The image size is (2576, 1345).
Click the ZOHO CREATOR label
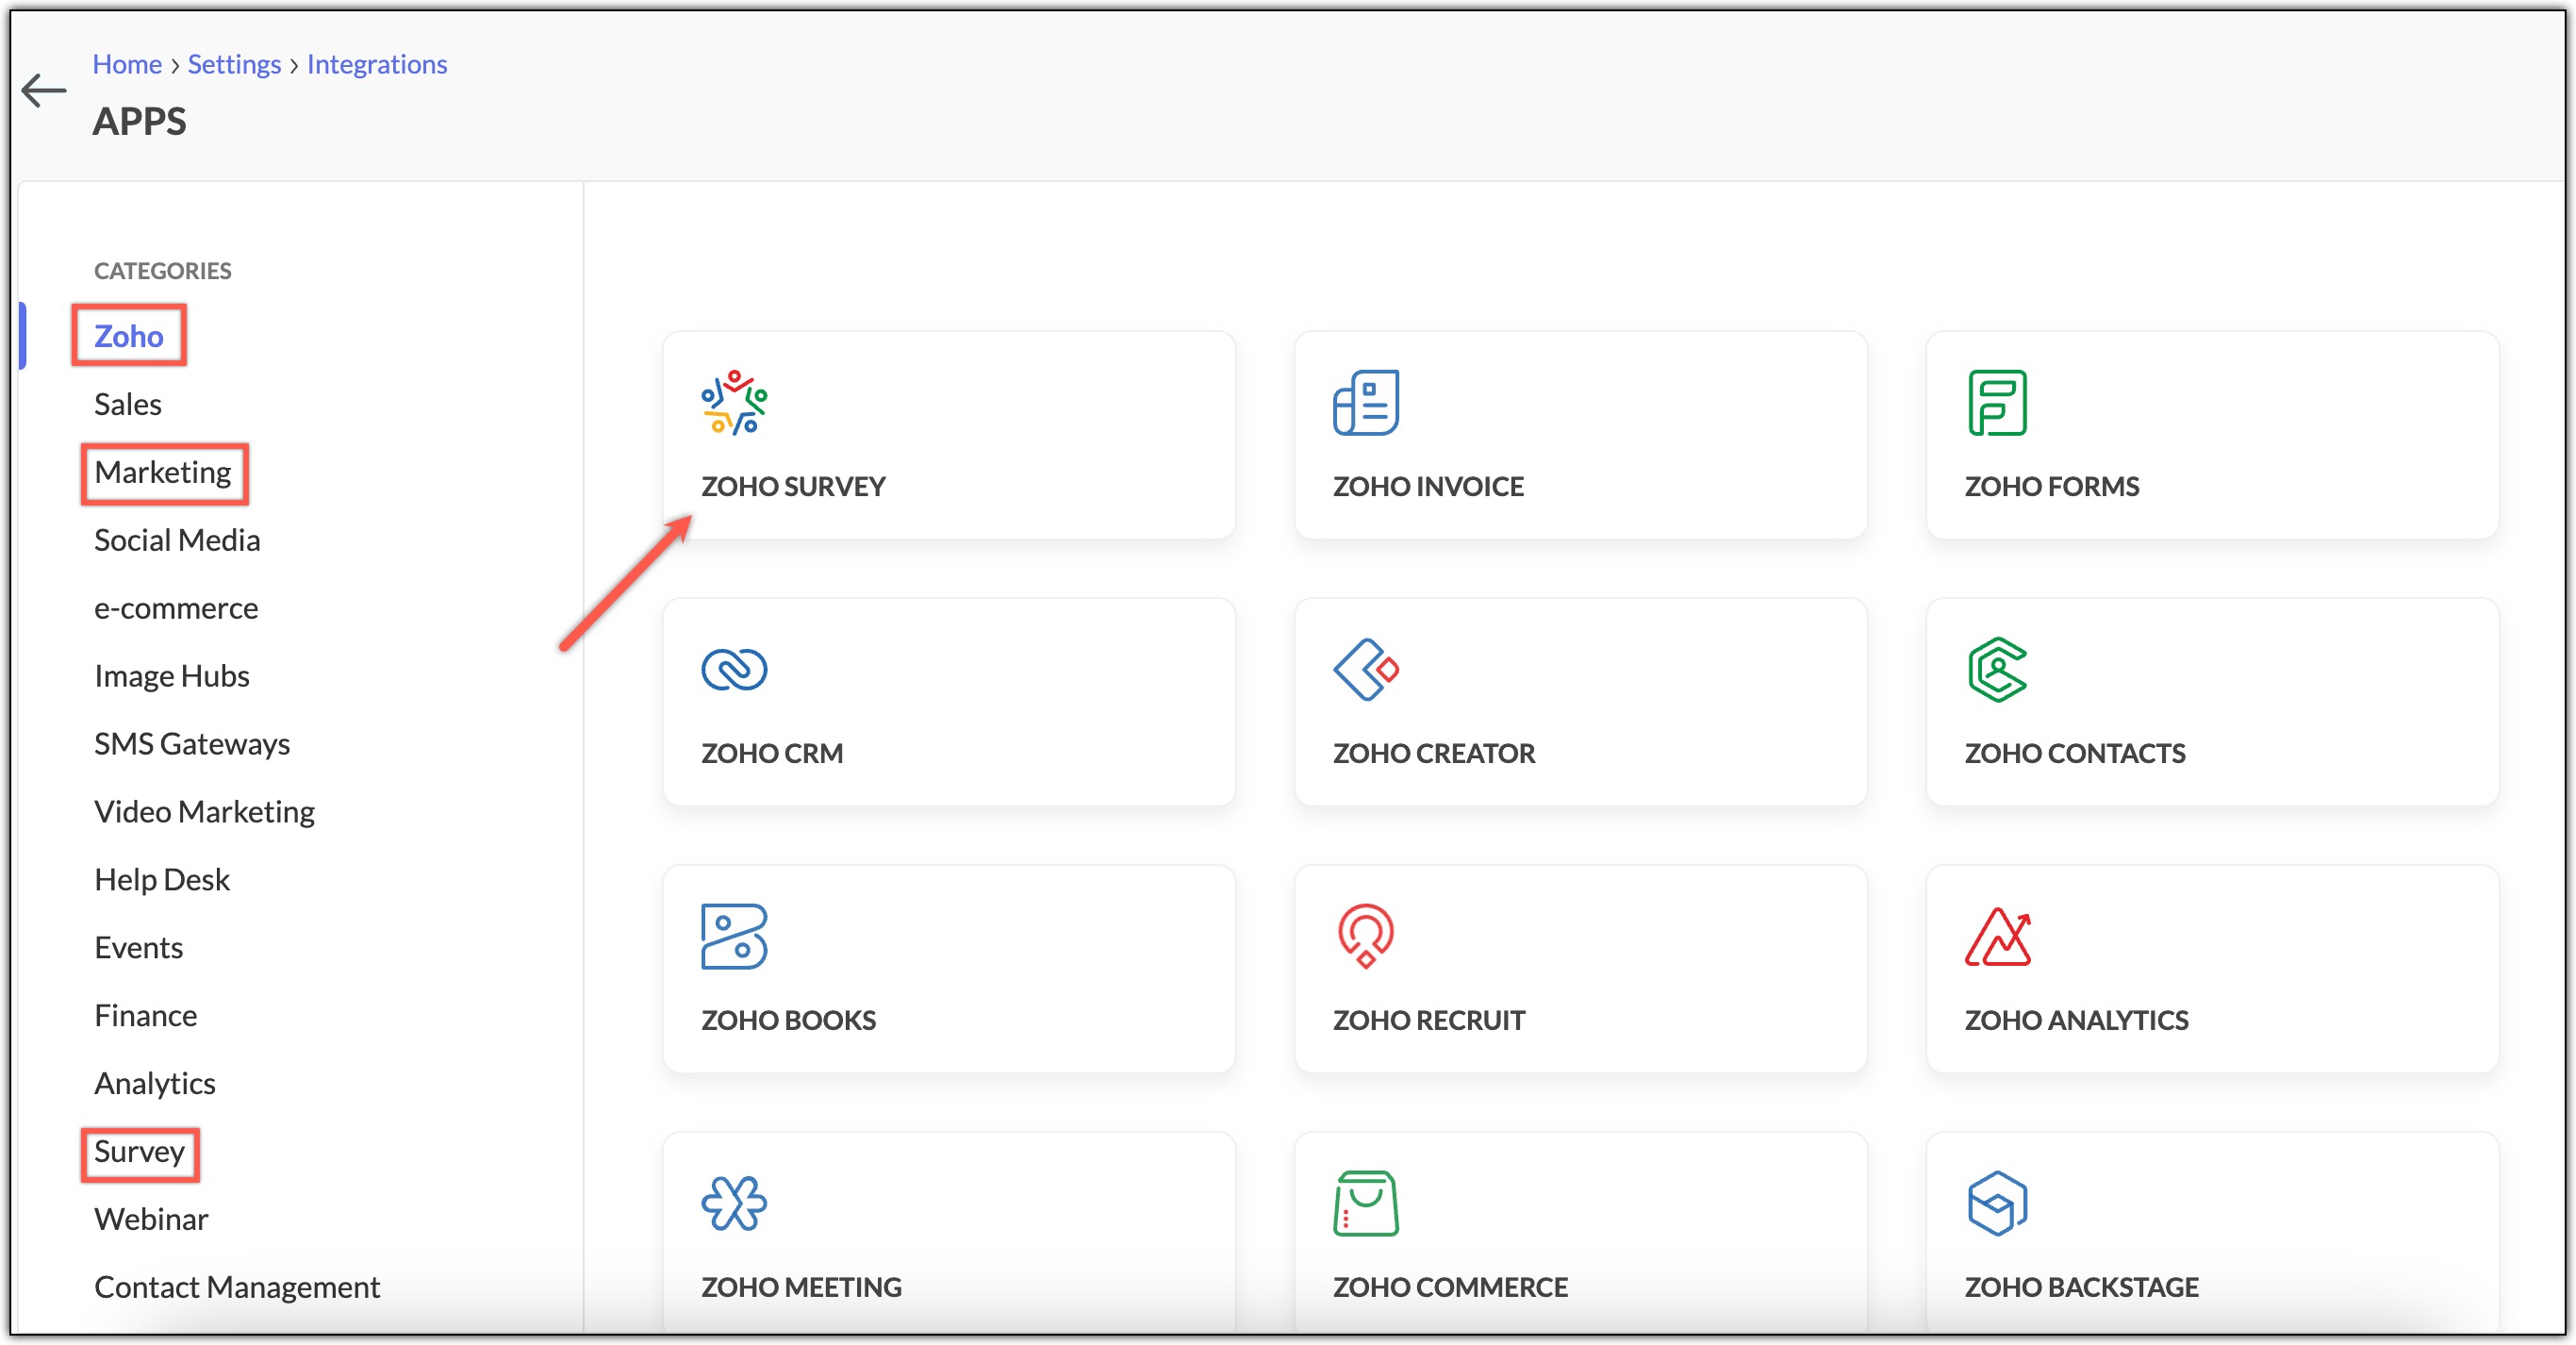tap(1433, 753)
